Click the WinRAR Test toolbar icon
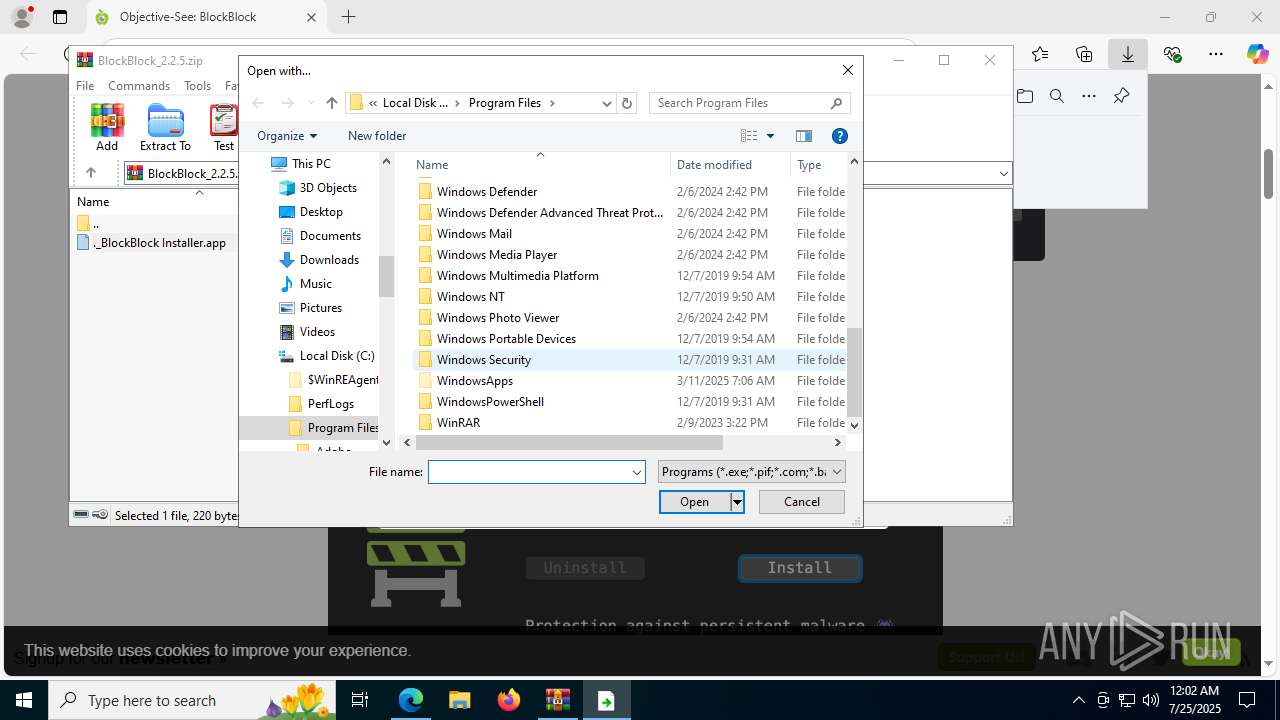Image resolution: width=1280 pixels, height=720 pixels. click(x=224, y=127)
